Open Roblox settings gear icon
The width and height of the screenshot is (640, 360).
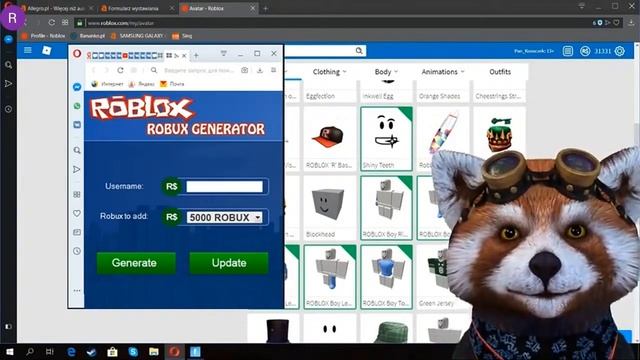[620, 51]
